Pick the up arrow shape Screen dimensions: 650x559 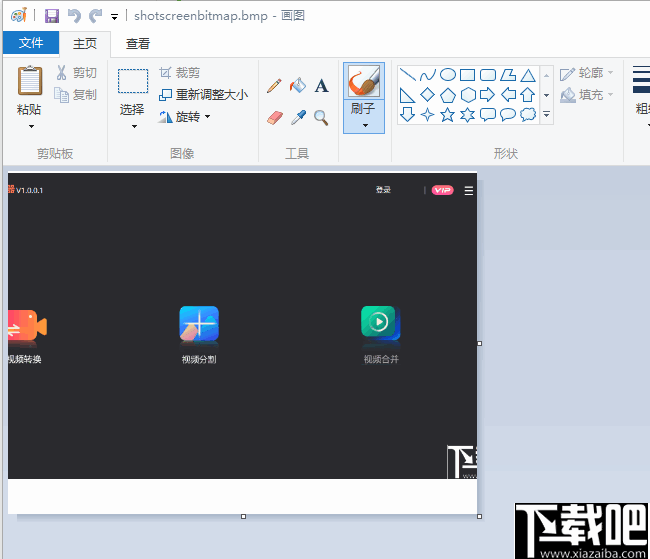528,95
